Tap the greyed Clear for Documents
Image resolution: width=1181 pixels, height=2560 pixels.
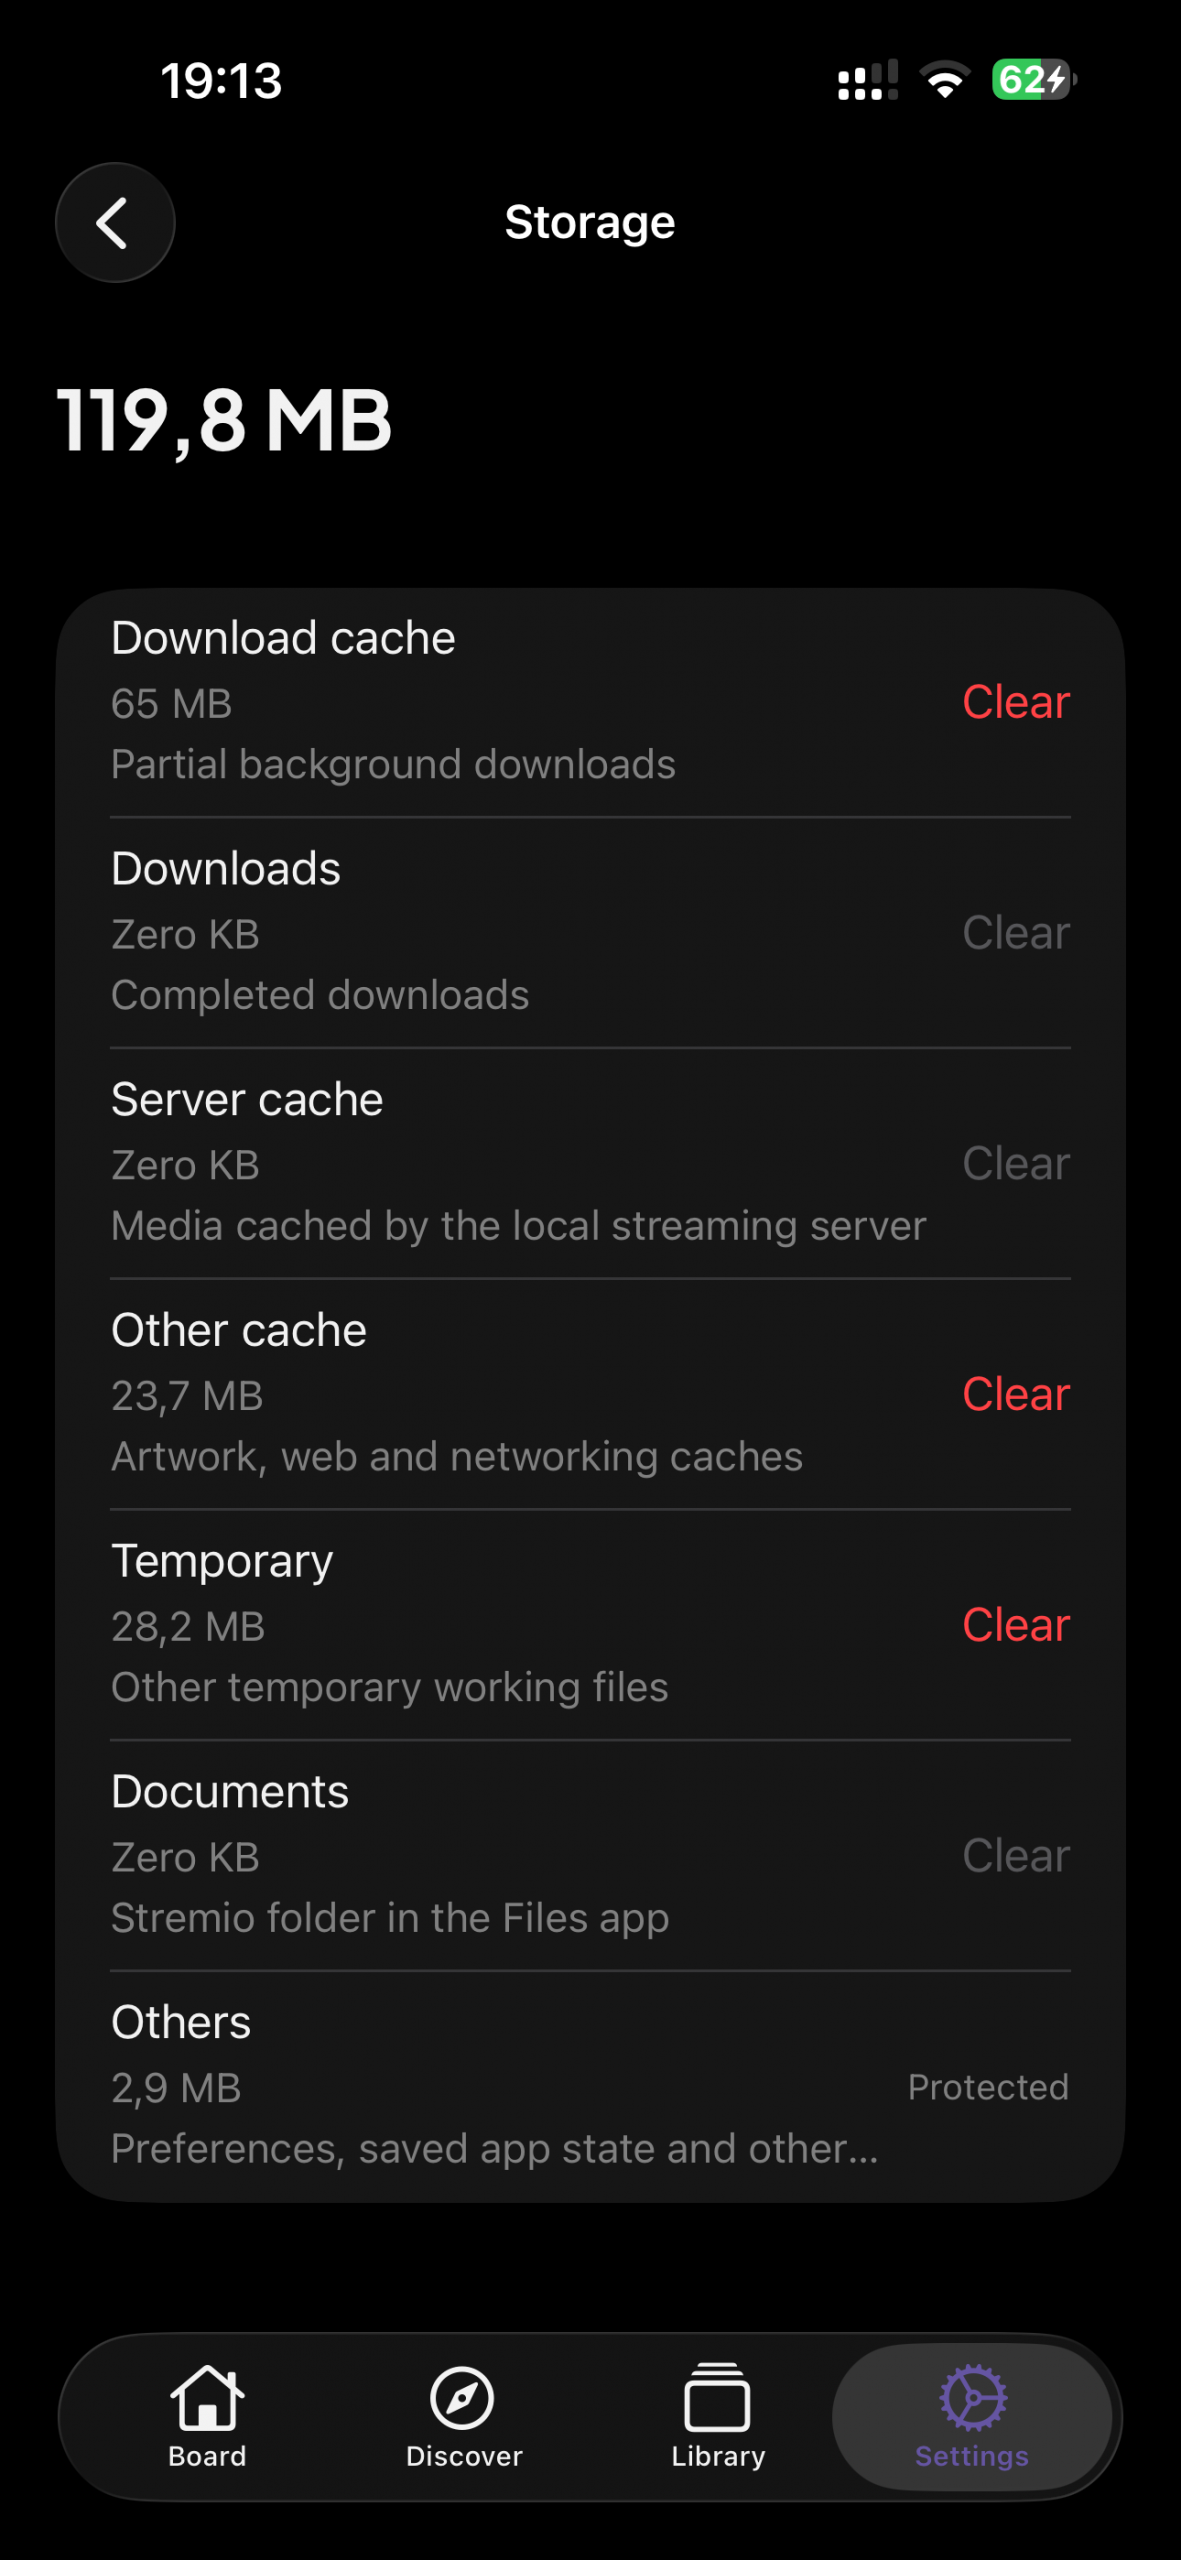pos(1016,1856)
